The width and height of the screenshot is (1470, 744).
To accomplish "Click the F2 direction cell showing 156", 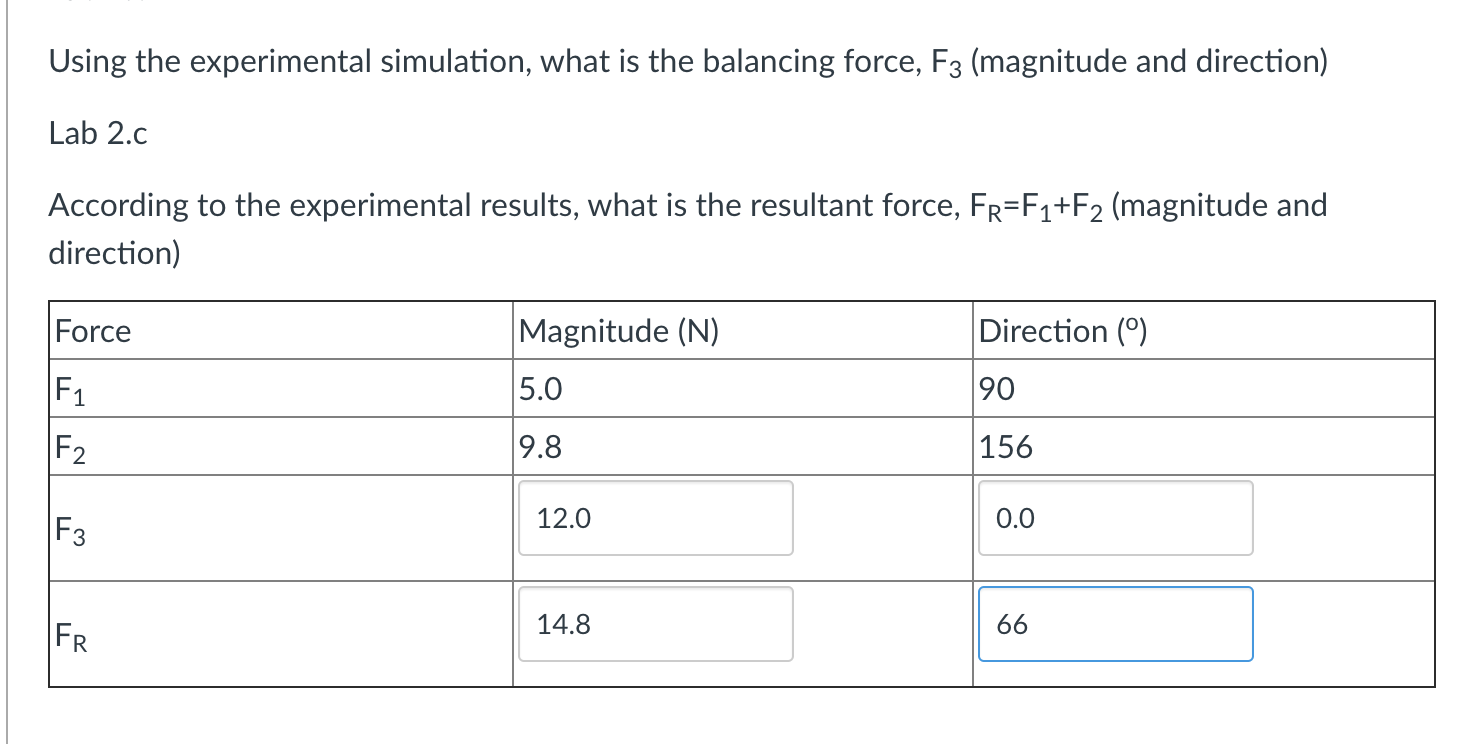I will (1009, 447).
